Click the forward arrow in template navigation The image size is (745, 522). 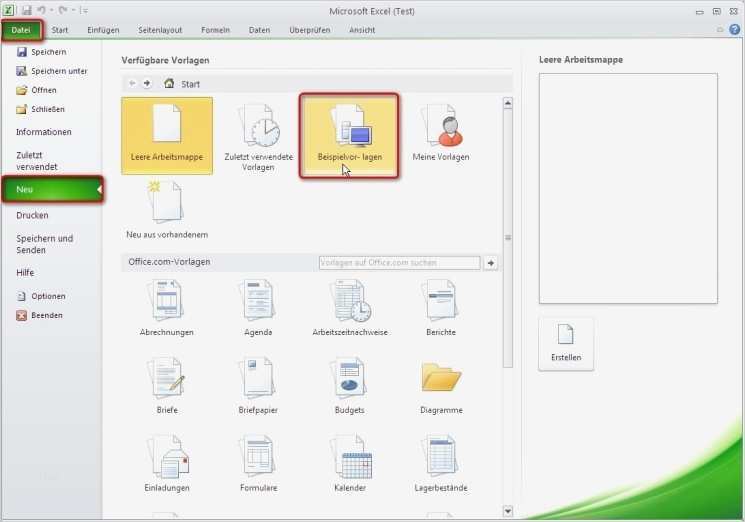[147, 83]
